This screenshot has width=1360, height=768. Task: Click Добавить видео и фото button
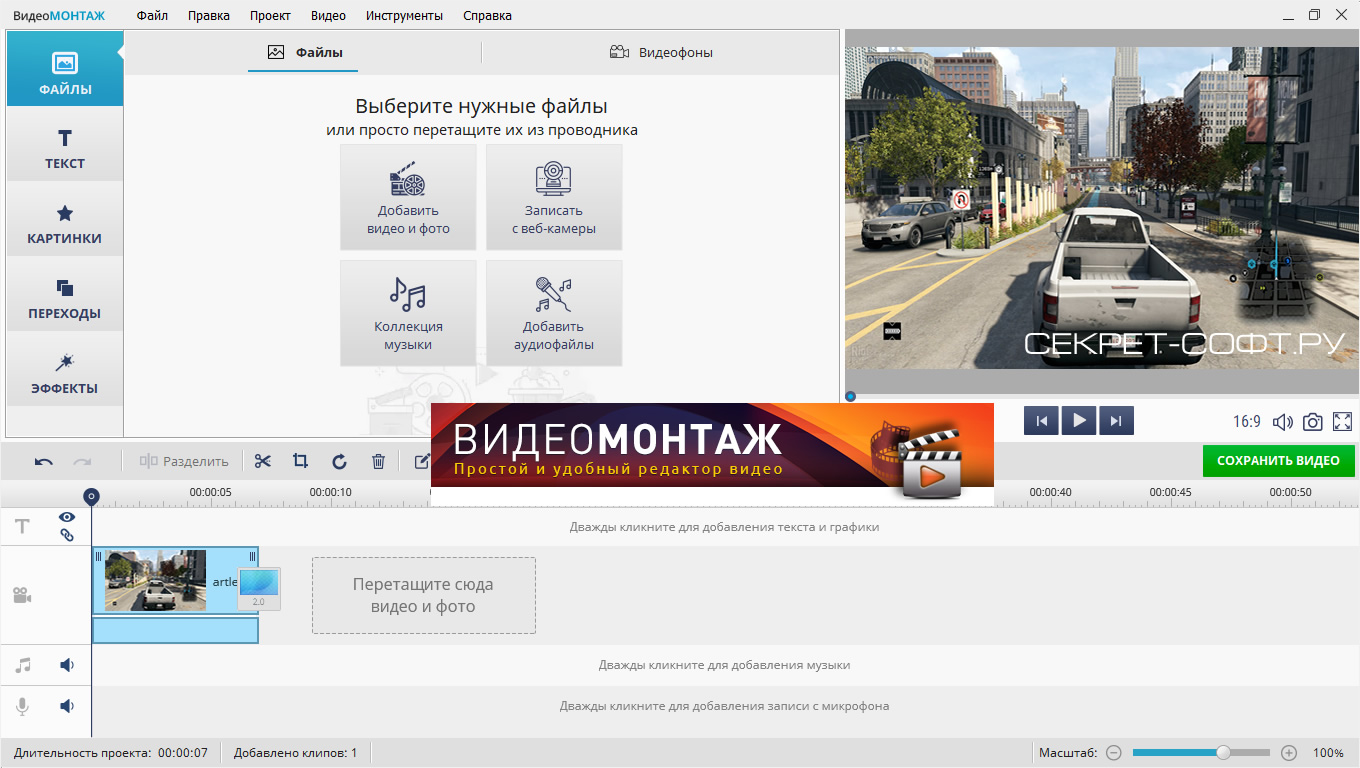[x=408, y=197]
